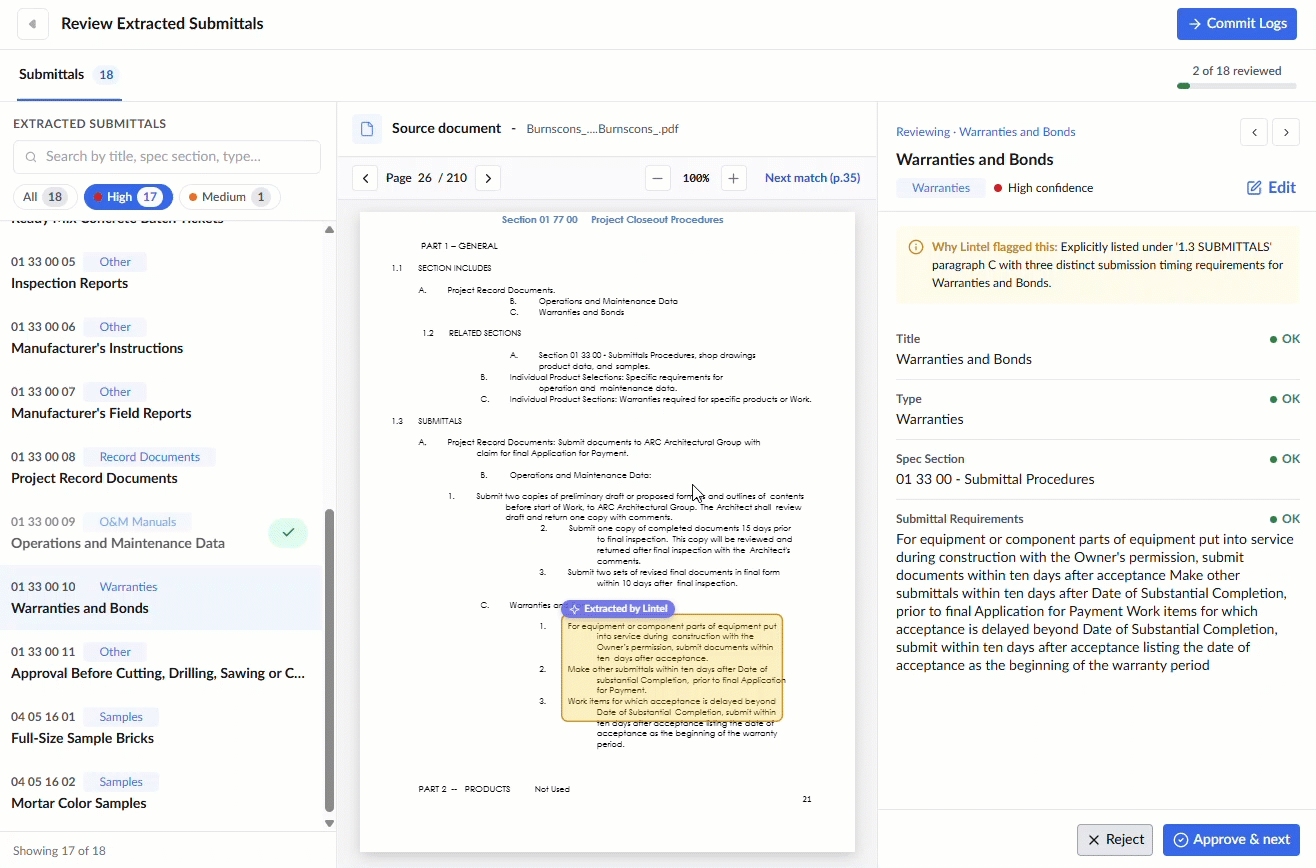Go to previous submittal in review panel
The image size is (1316, 868).
(x=1254, y=132)
